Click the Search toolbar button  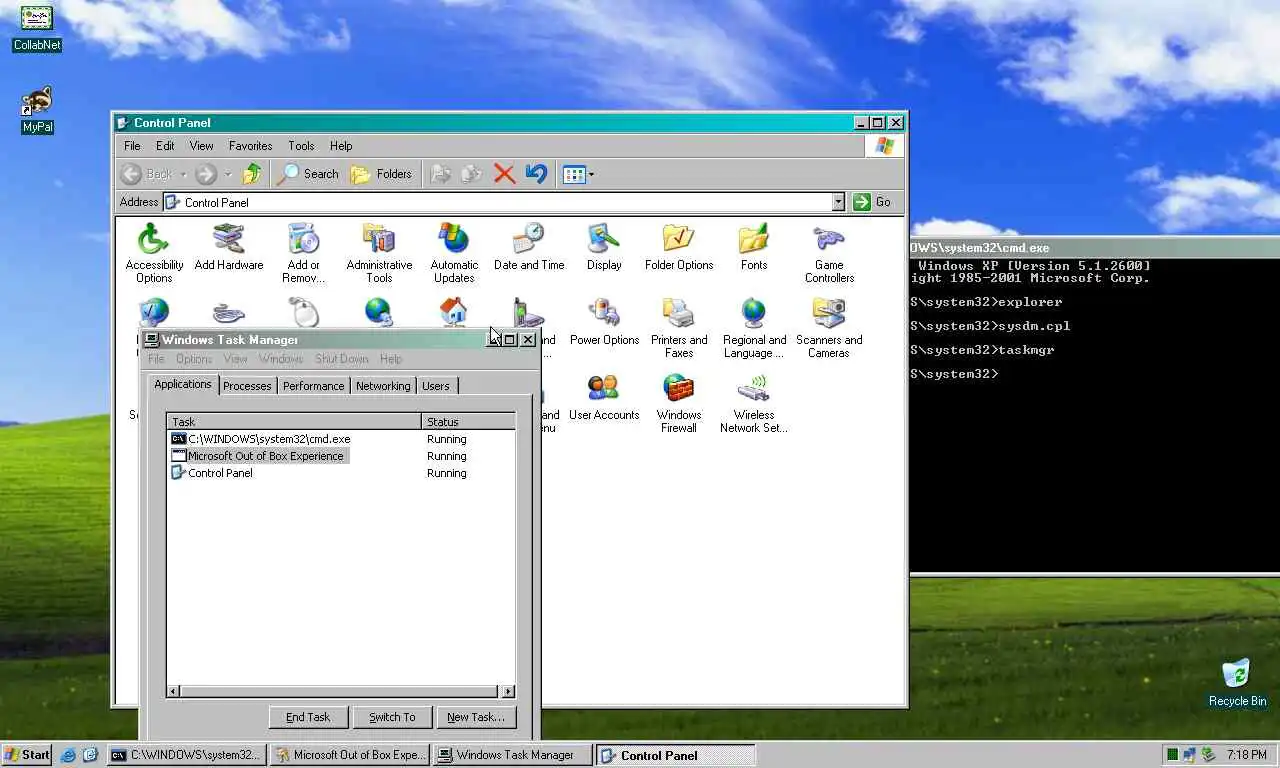(309, 174)
